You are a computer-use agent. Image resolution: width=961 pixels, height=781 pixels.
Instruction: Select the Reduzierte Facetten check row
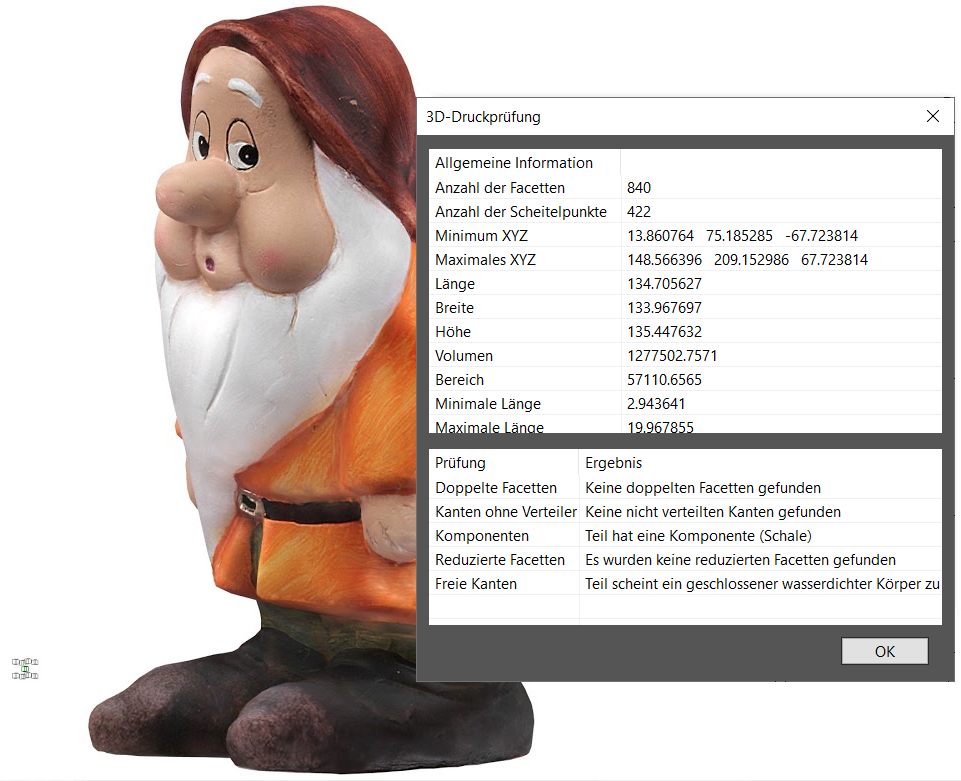click(x=685, y=560)
